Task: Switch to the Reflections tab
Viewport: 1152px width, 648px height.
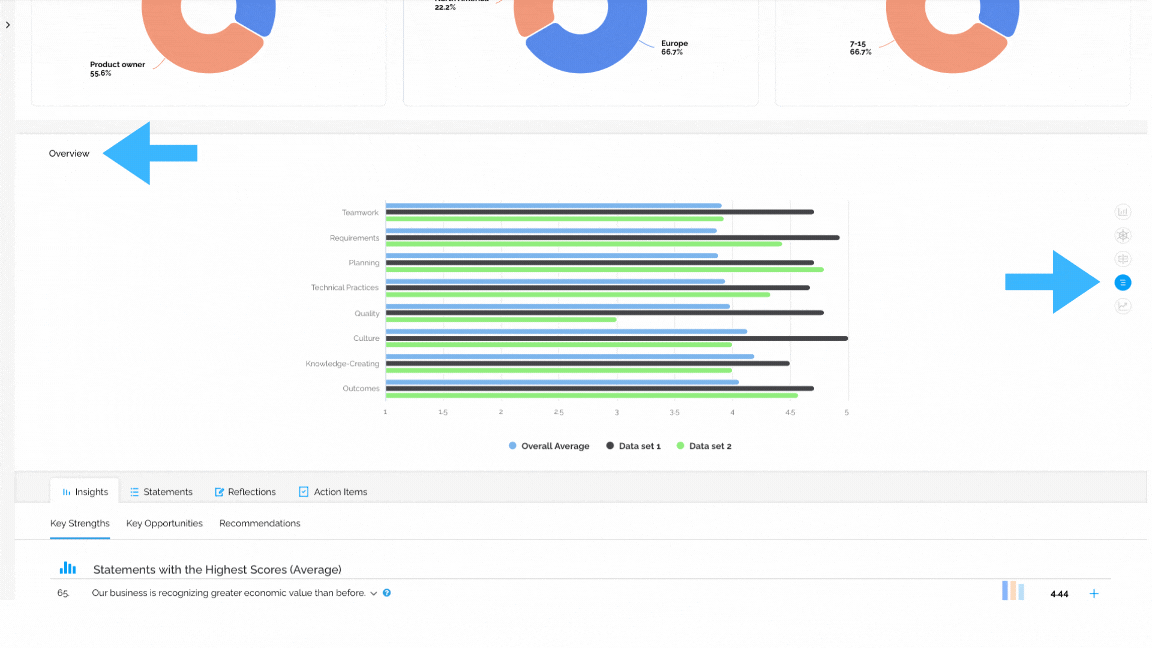Action: tap(245, 492)
